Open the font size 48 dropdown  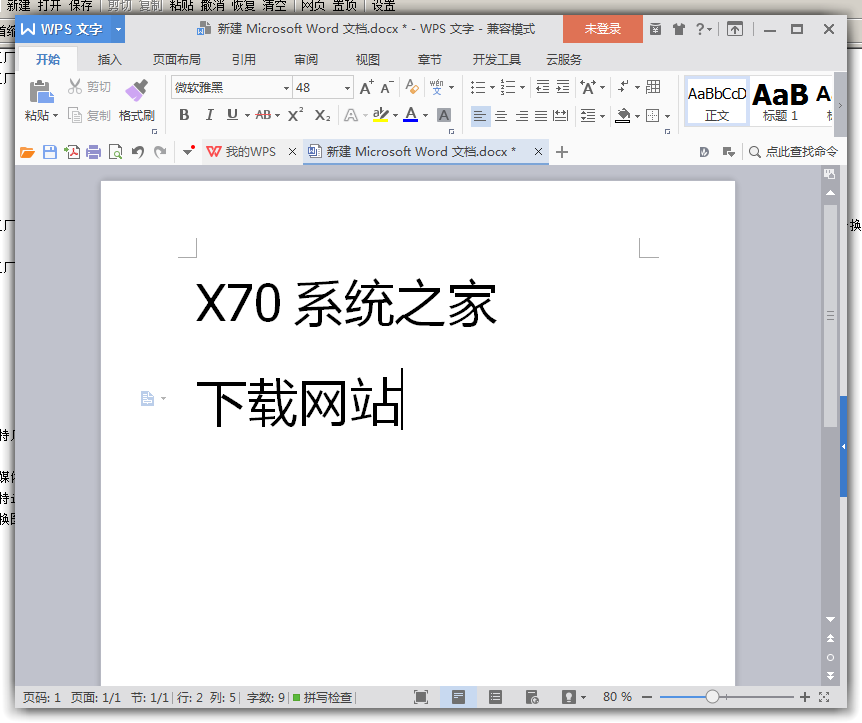coord(347,88)
